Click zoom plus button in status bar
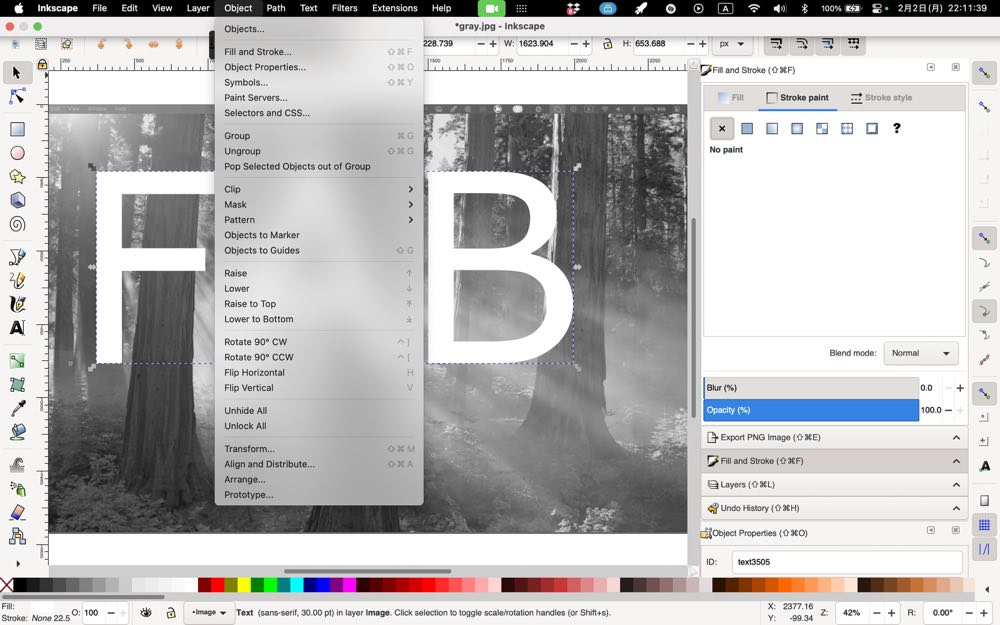The image size is (1000, 625). 891,613
